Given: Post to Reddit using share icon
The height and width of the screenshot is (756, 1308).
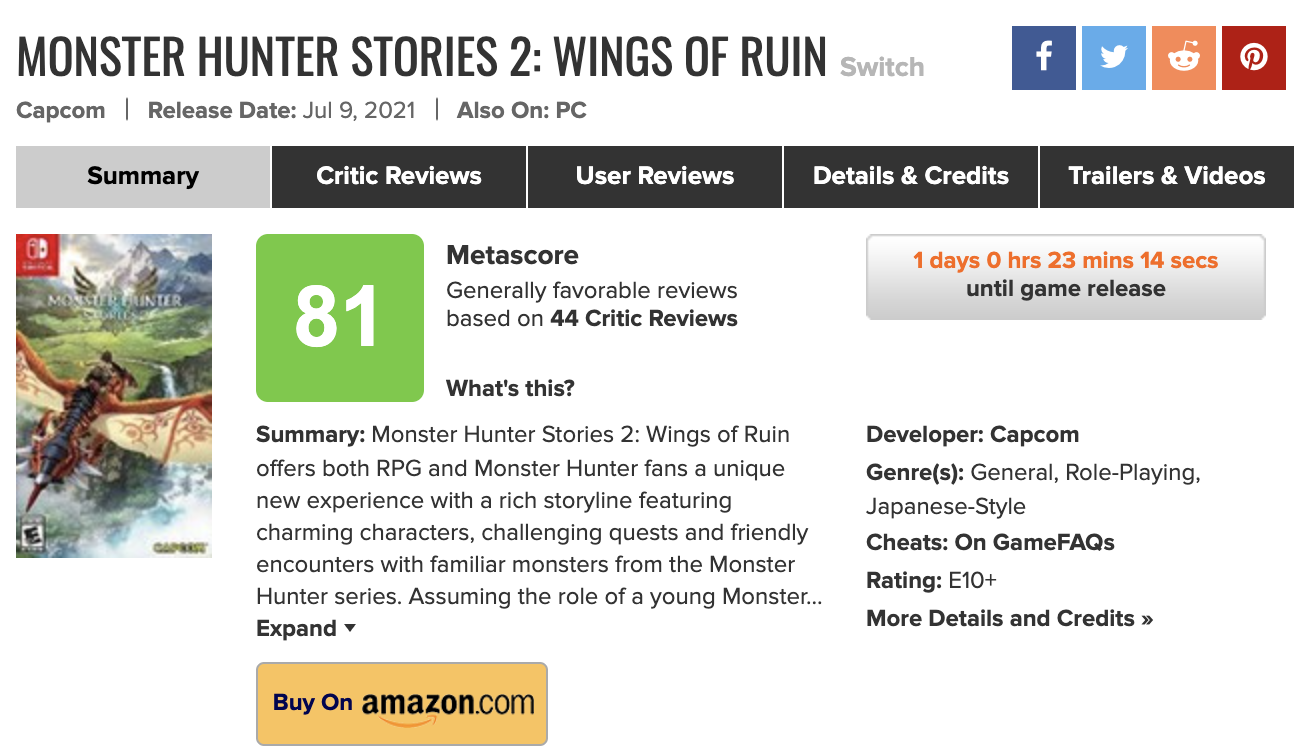Looking at the screenshot, I should point(1184,57).
